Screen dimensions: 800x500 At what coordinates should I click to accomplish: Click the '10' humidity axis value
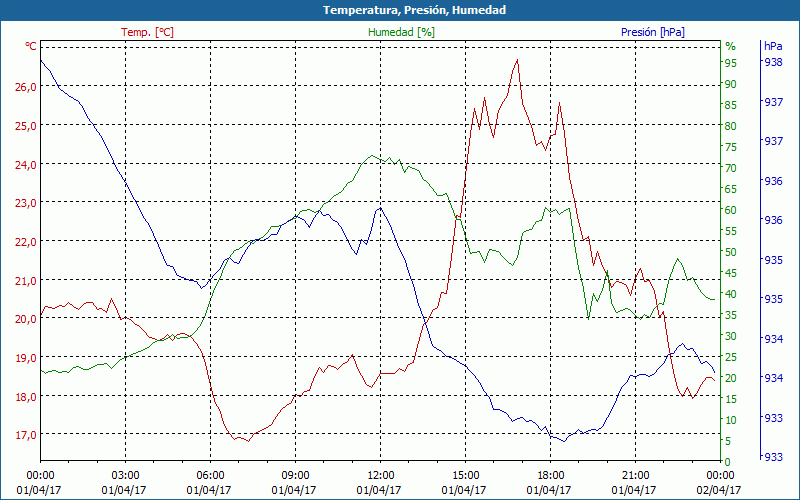click(731, 420)
